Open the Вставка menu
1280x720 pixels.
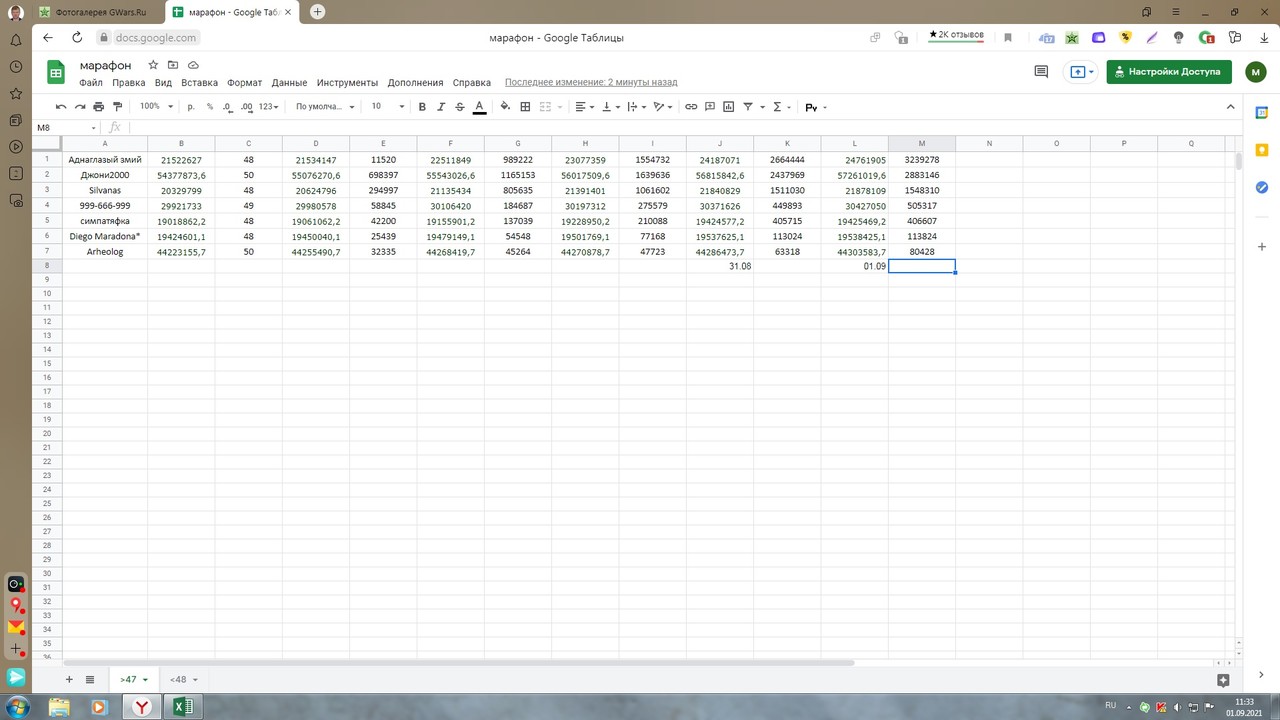pos(200,83)
